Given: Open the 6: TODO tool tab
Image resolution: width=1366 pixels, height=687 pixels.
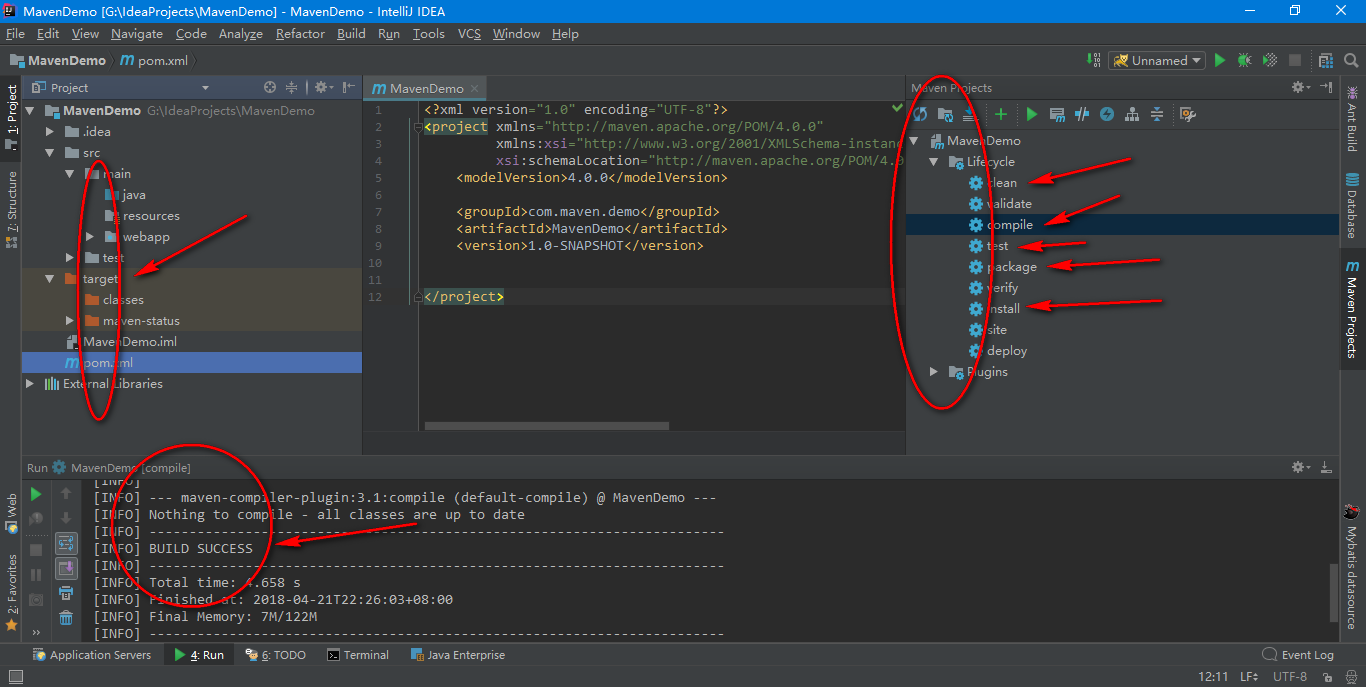Looking at the screenshot, I should click(x=276, y=655).
